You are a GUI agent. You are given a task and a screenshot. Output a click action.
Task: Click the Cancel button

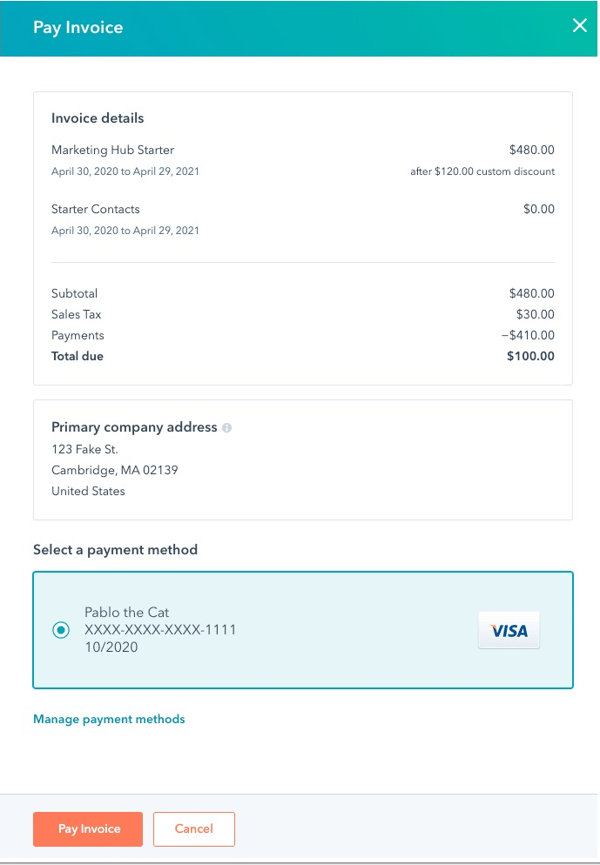(194, 829)
